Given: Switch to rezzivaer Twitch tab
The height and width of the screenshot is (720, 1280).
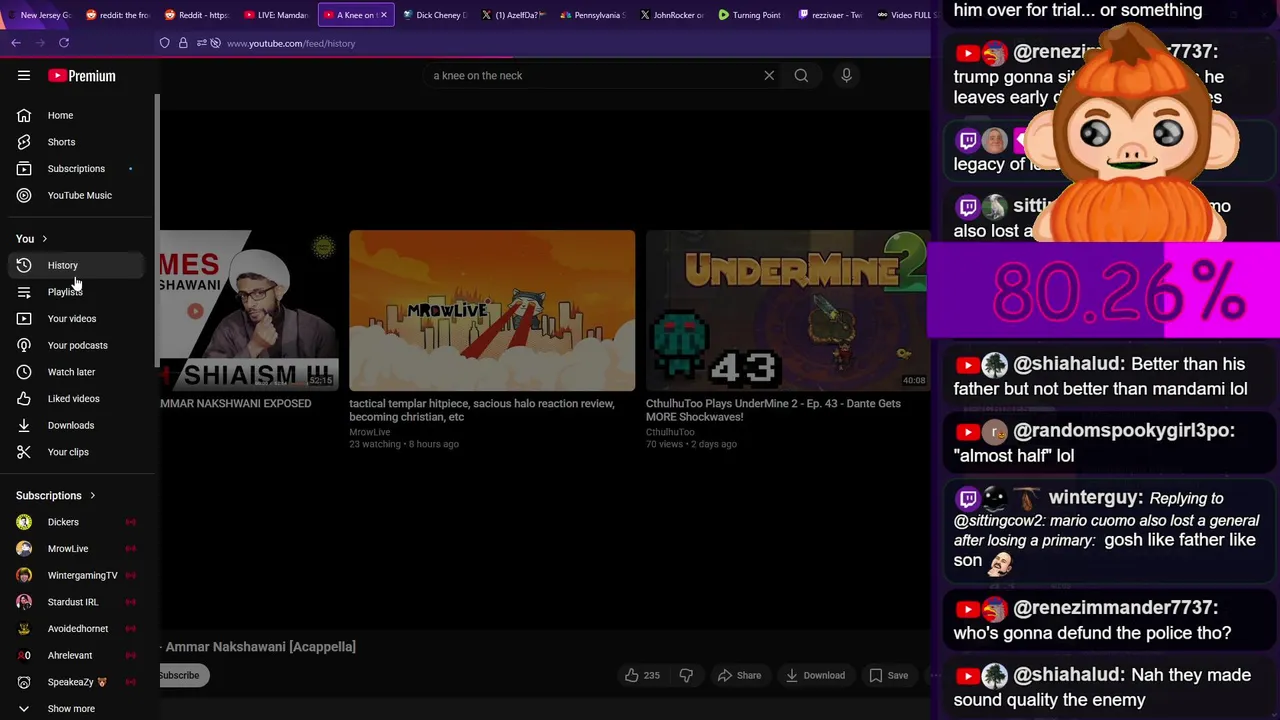Looking at the screenshot, I should pyautogui.click(x=830, y=15).
